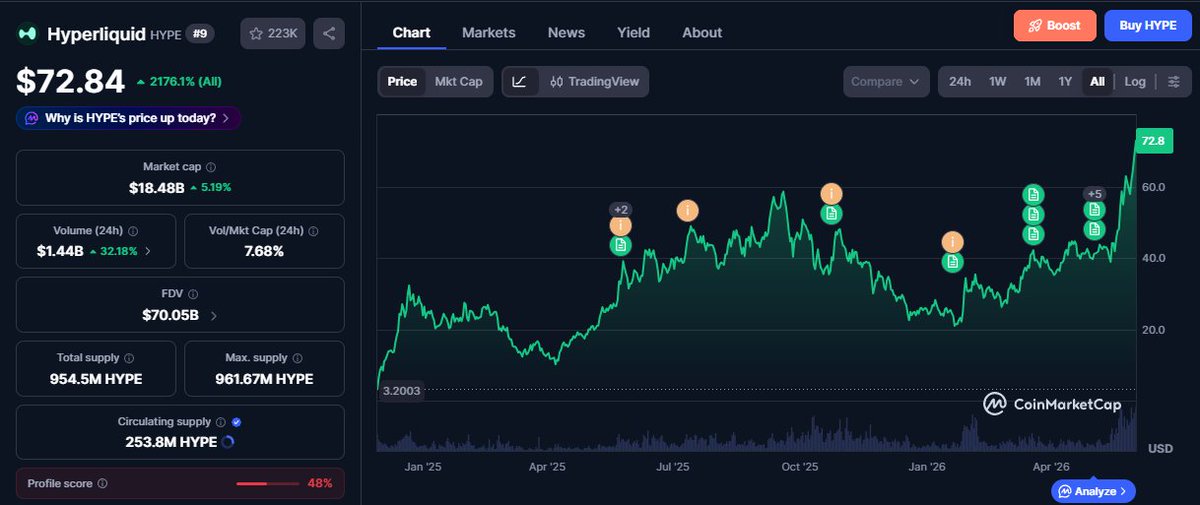1200x505 pixels.
Task: Select the line chart mode icon
Action: point(520,82)
